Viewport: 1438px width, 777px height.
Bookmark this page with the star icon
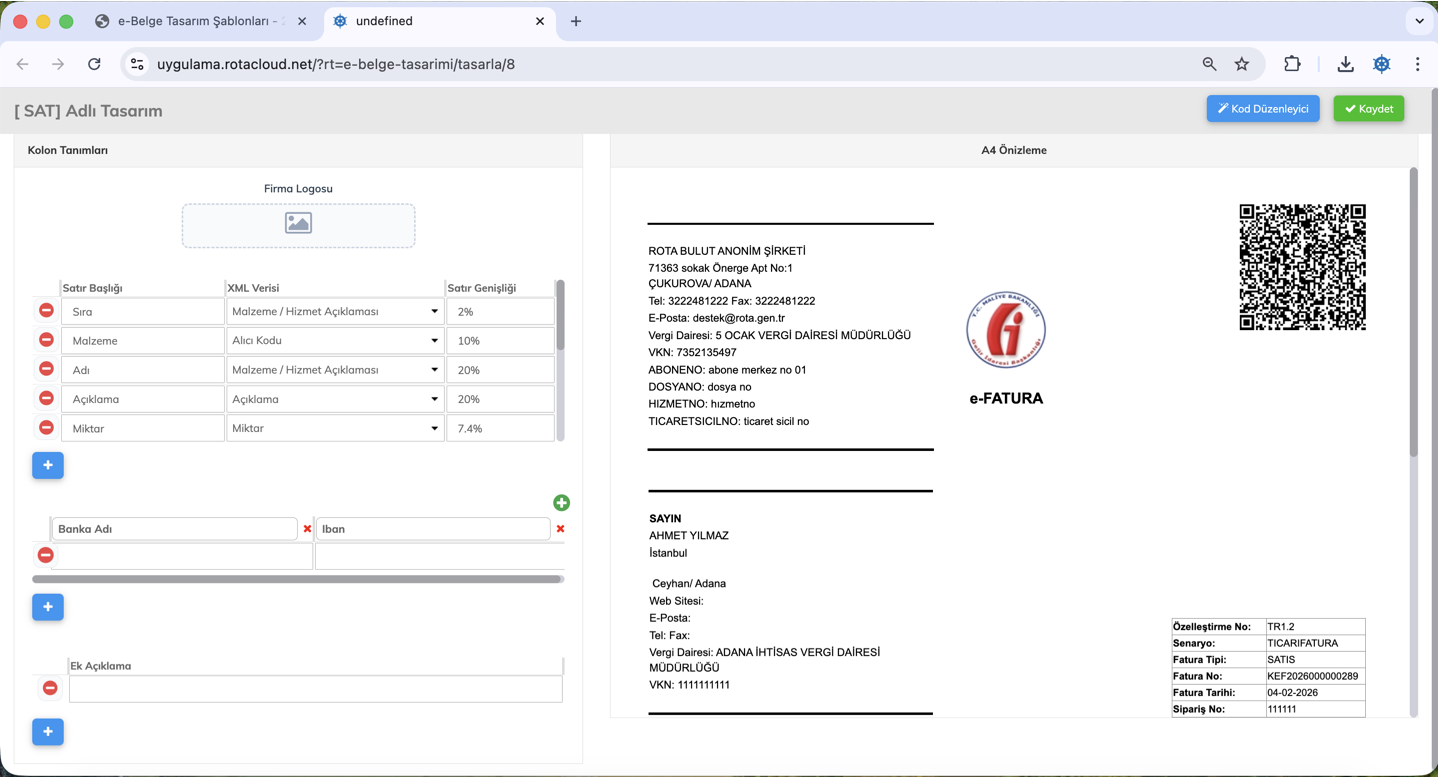click(1242, 64)
